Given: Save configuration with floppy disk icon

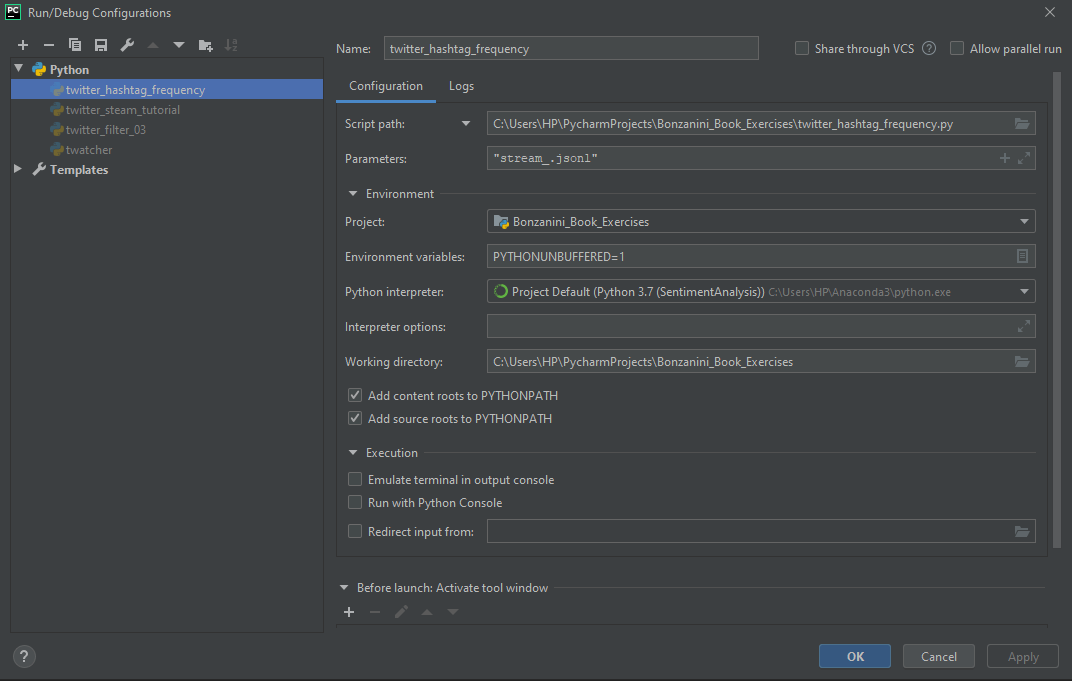Looking at the screenshot, I should pos(100,45).
